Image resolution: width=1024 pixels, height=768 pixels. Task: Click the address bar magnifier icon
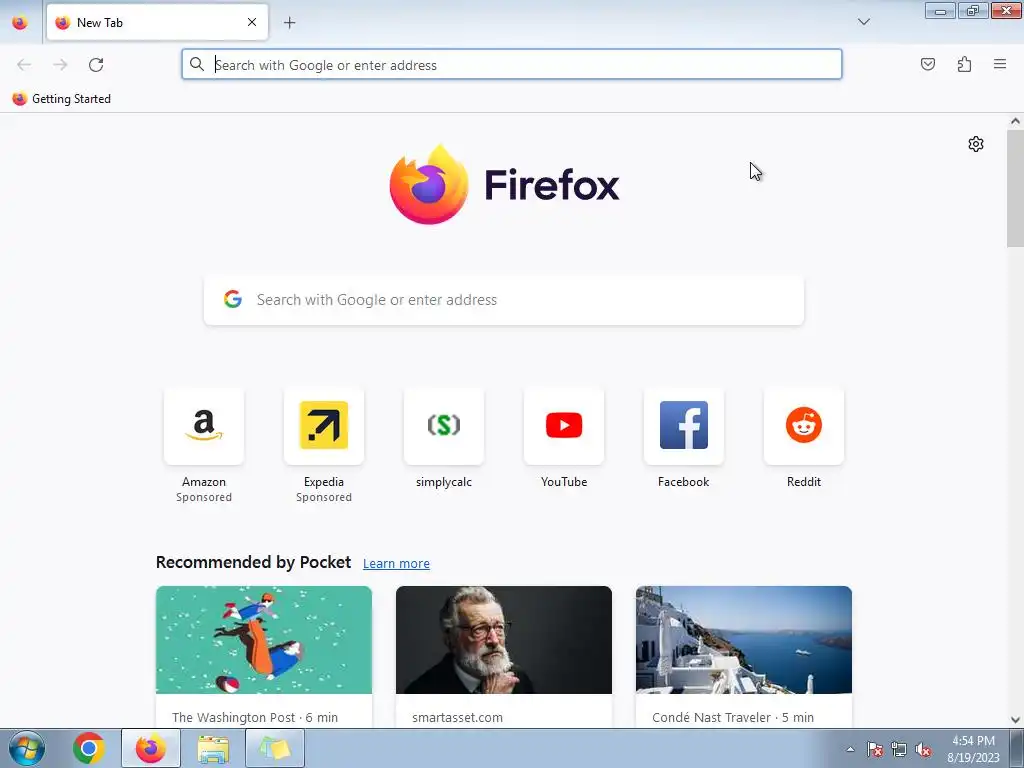[x=197, y=64]
